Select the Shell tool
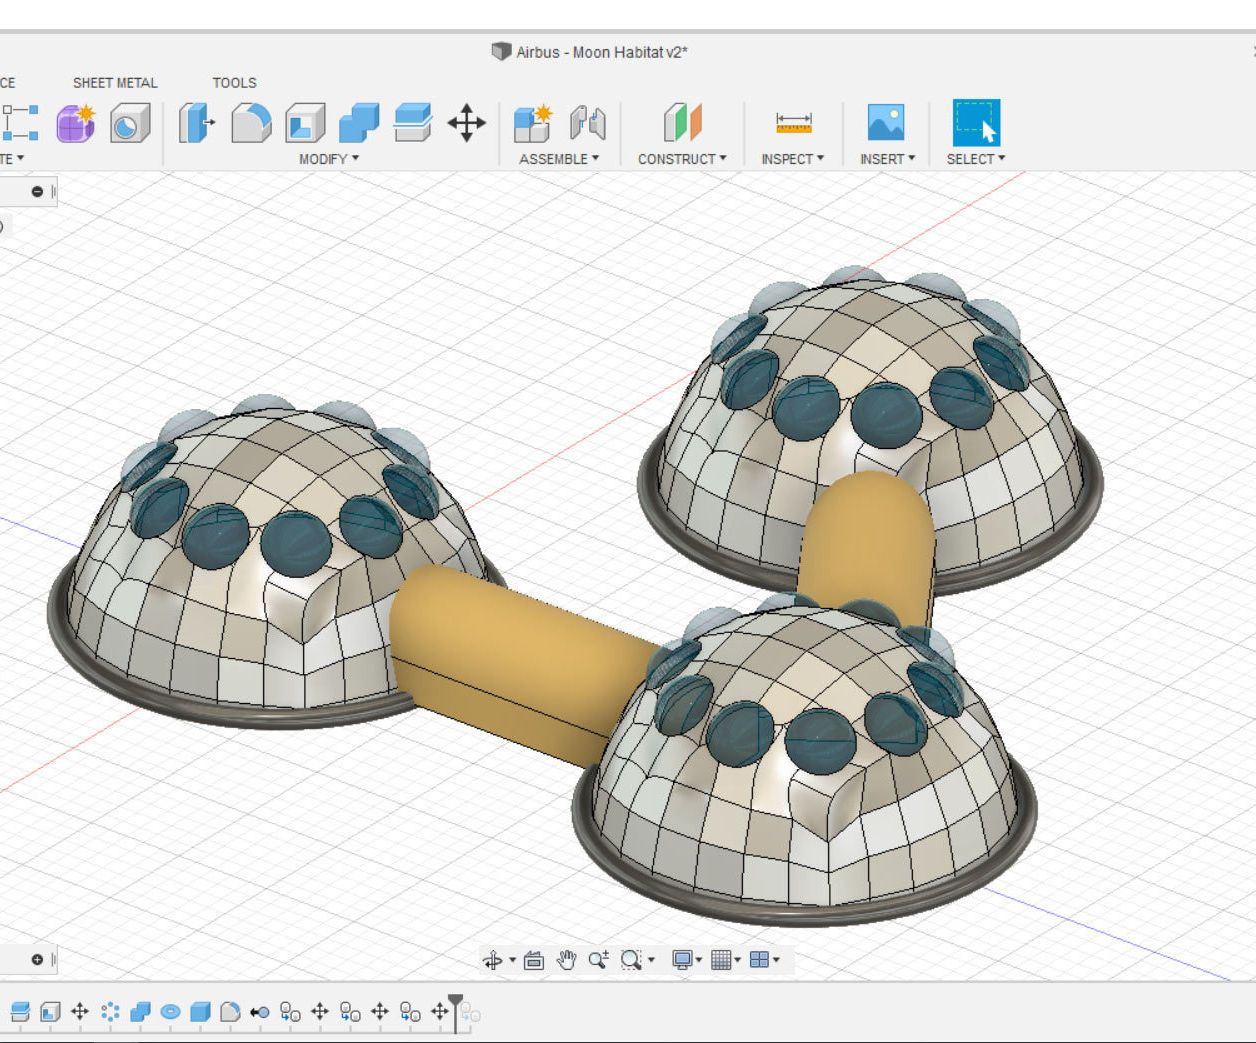Screen dimensions: 1256x1043 [x=306, y=123]
